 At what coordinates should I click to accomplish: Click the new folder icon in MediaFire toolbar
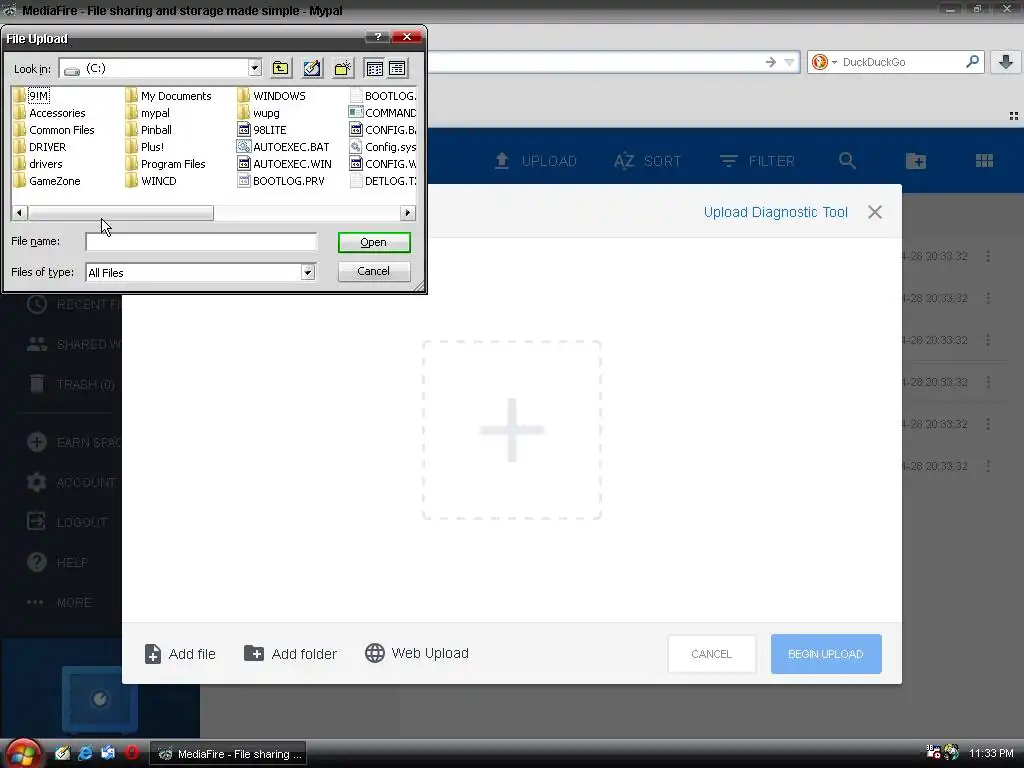(x=916, y=161)
